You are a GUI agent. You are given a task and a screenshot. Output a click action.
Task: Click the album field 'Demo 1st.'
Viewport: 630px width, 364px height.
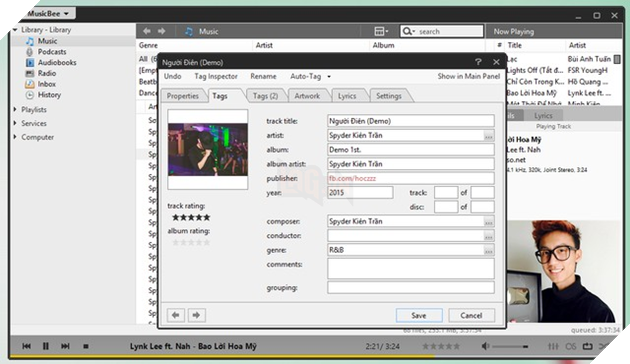click(x=411, y=149)
